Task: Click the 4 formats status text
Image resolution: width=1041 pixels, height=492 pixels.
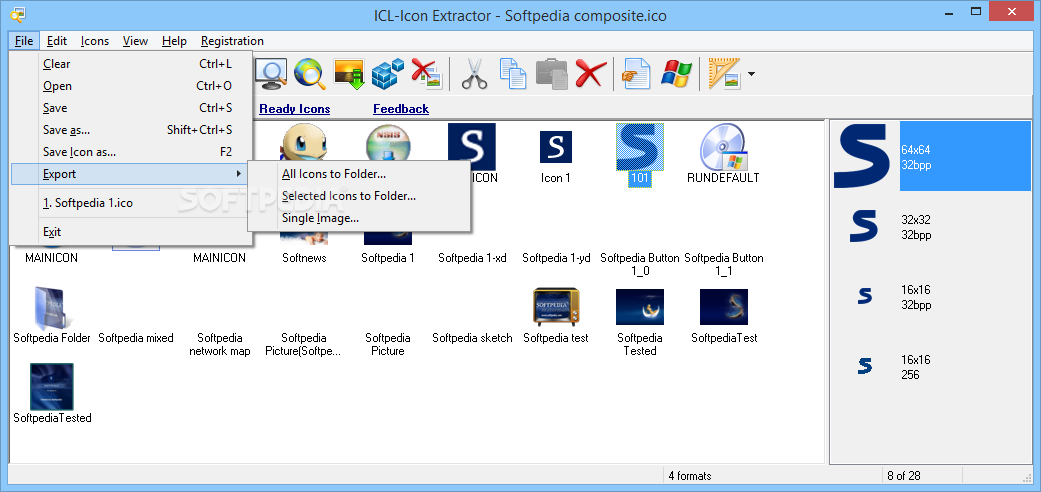Action: tap(690, 475)
